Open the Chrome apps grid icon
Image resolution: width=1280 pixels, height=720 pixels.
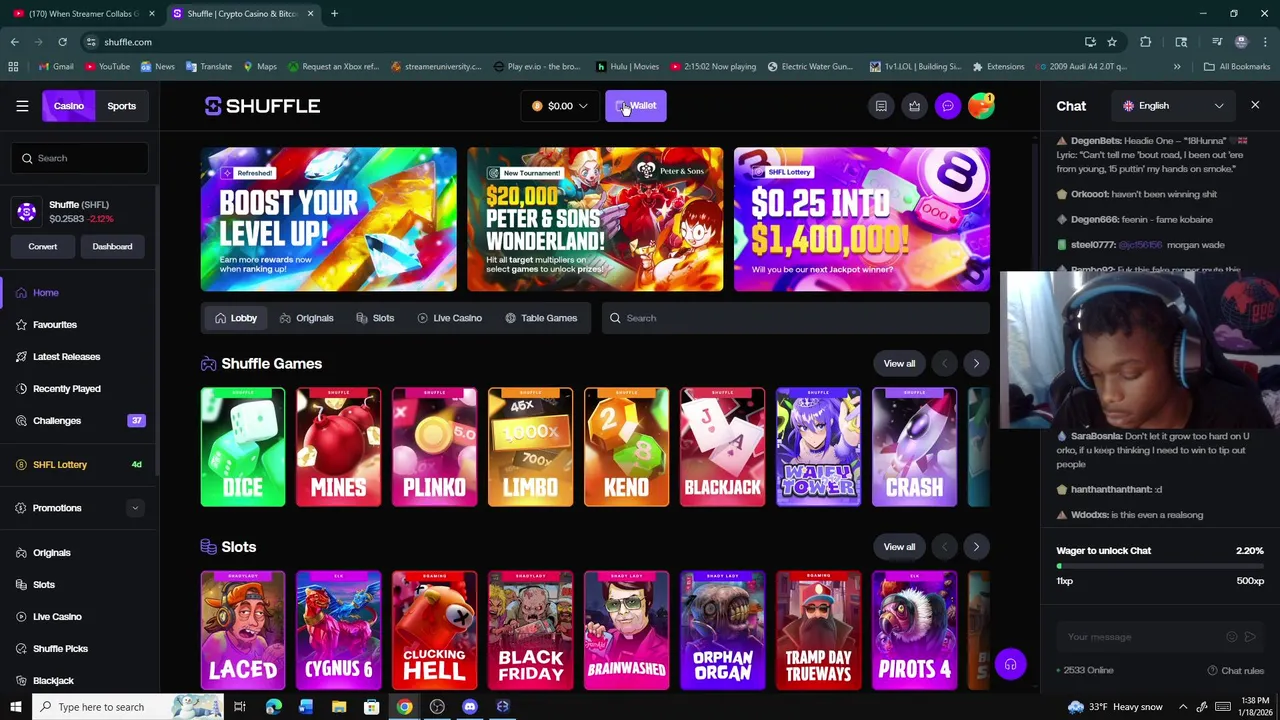coord(13,66)
